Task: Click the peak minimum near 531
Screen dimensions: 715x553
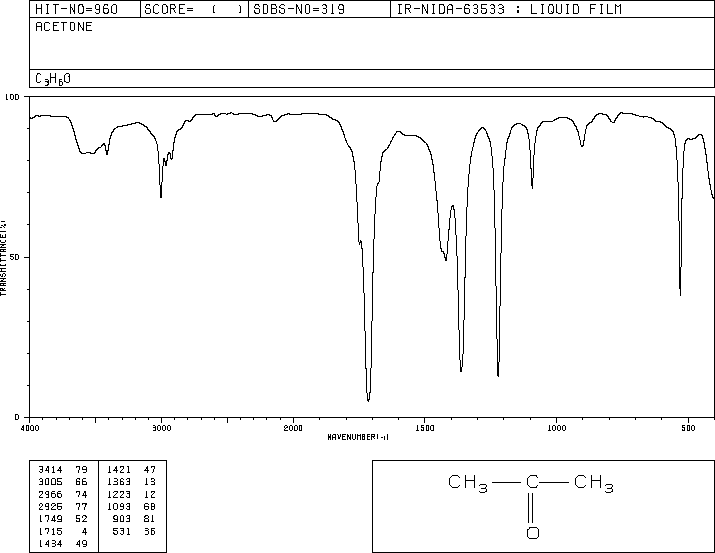Action: click(x=680, y=295)
